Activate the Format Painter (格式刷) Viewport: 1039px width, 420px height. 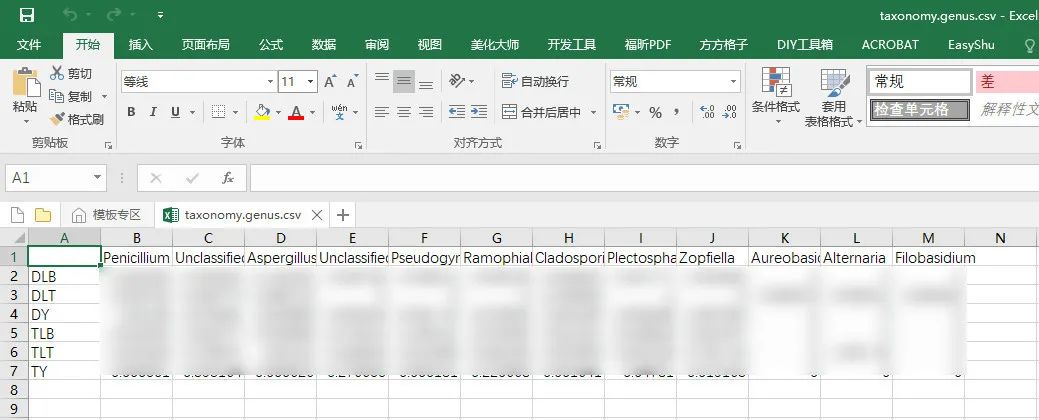click(x=77, y=119)
